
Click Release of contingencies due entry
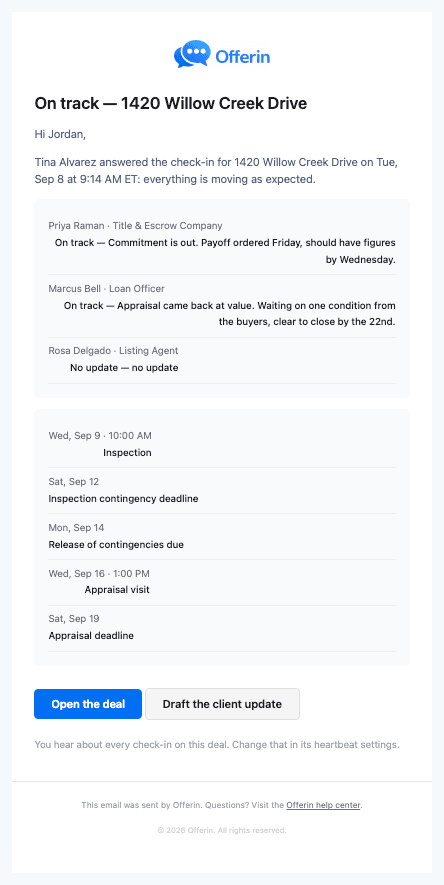pyautogui.click(x=222, y=537)
